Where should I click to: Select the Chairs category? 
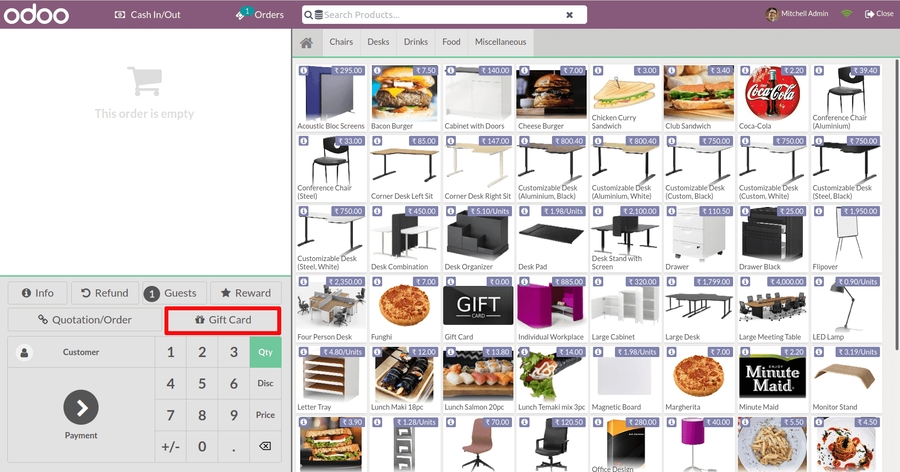pos(341,42)
